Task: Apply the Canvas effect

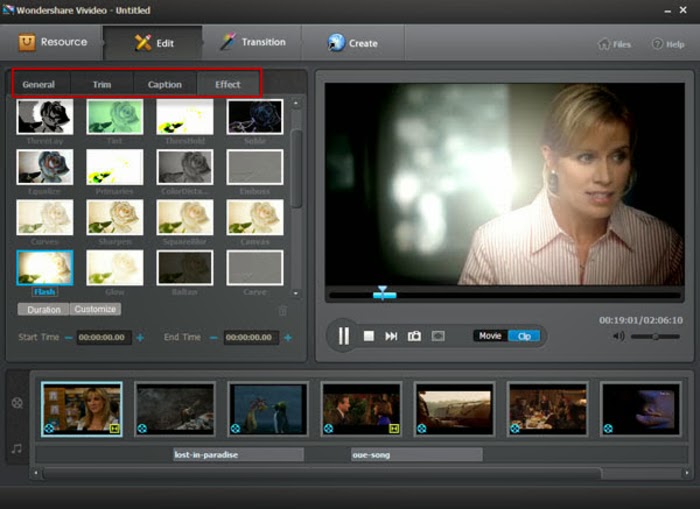Action: [255, 217]
